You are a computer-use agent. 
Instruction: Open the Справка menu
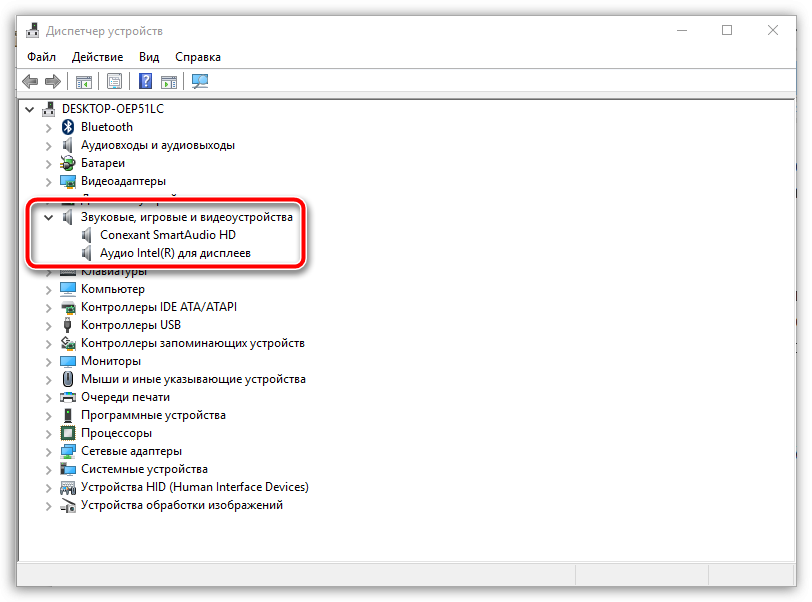pos(197,57)
